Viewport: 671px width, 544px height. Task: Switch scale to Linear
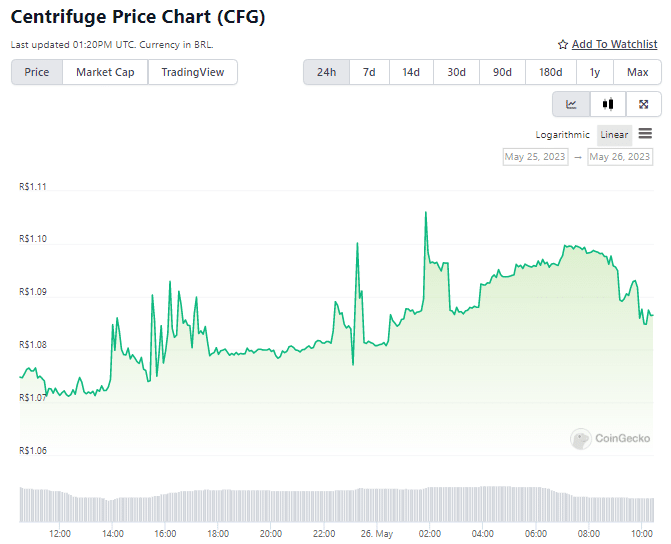tap(614, 135)
